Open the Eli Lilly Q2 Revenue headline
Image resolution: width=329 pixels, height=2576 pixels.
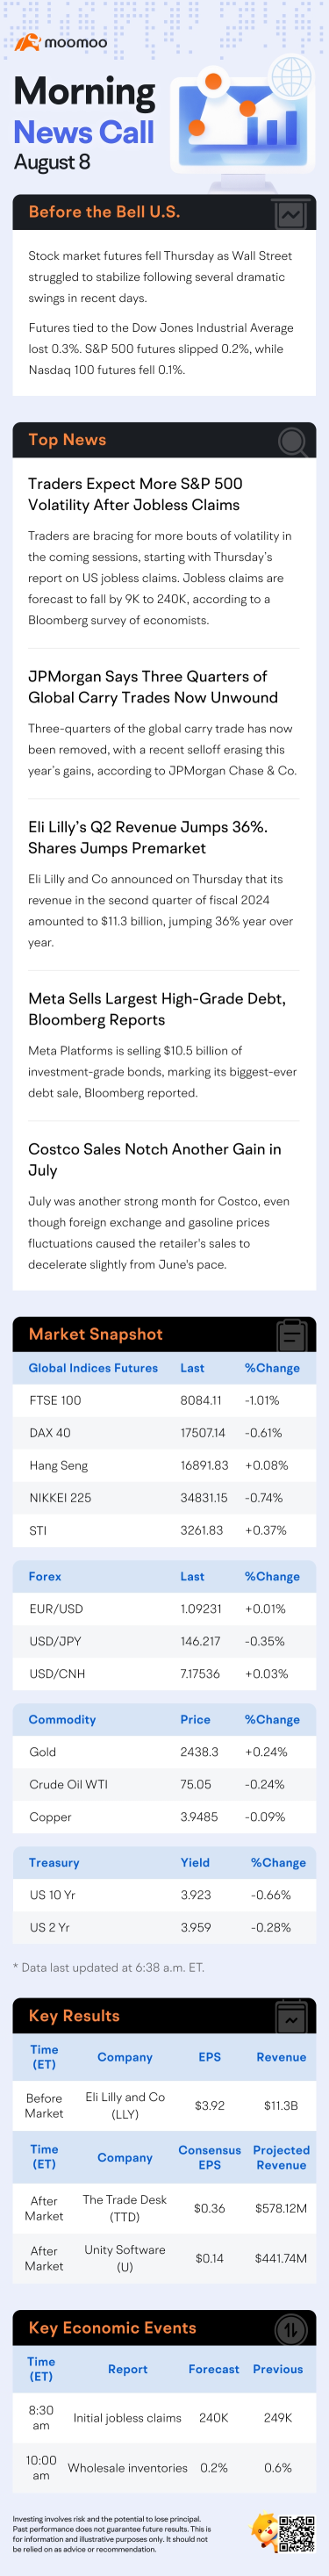click(148, 837)
